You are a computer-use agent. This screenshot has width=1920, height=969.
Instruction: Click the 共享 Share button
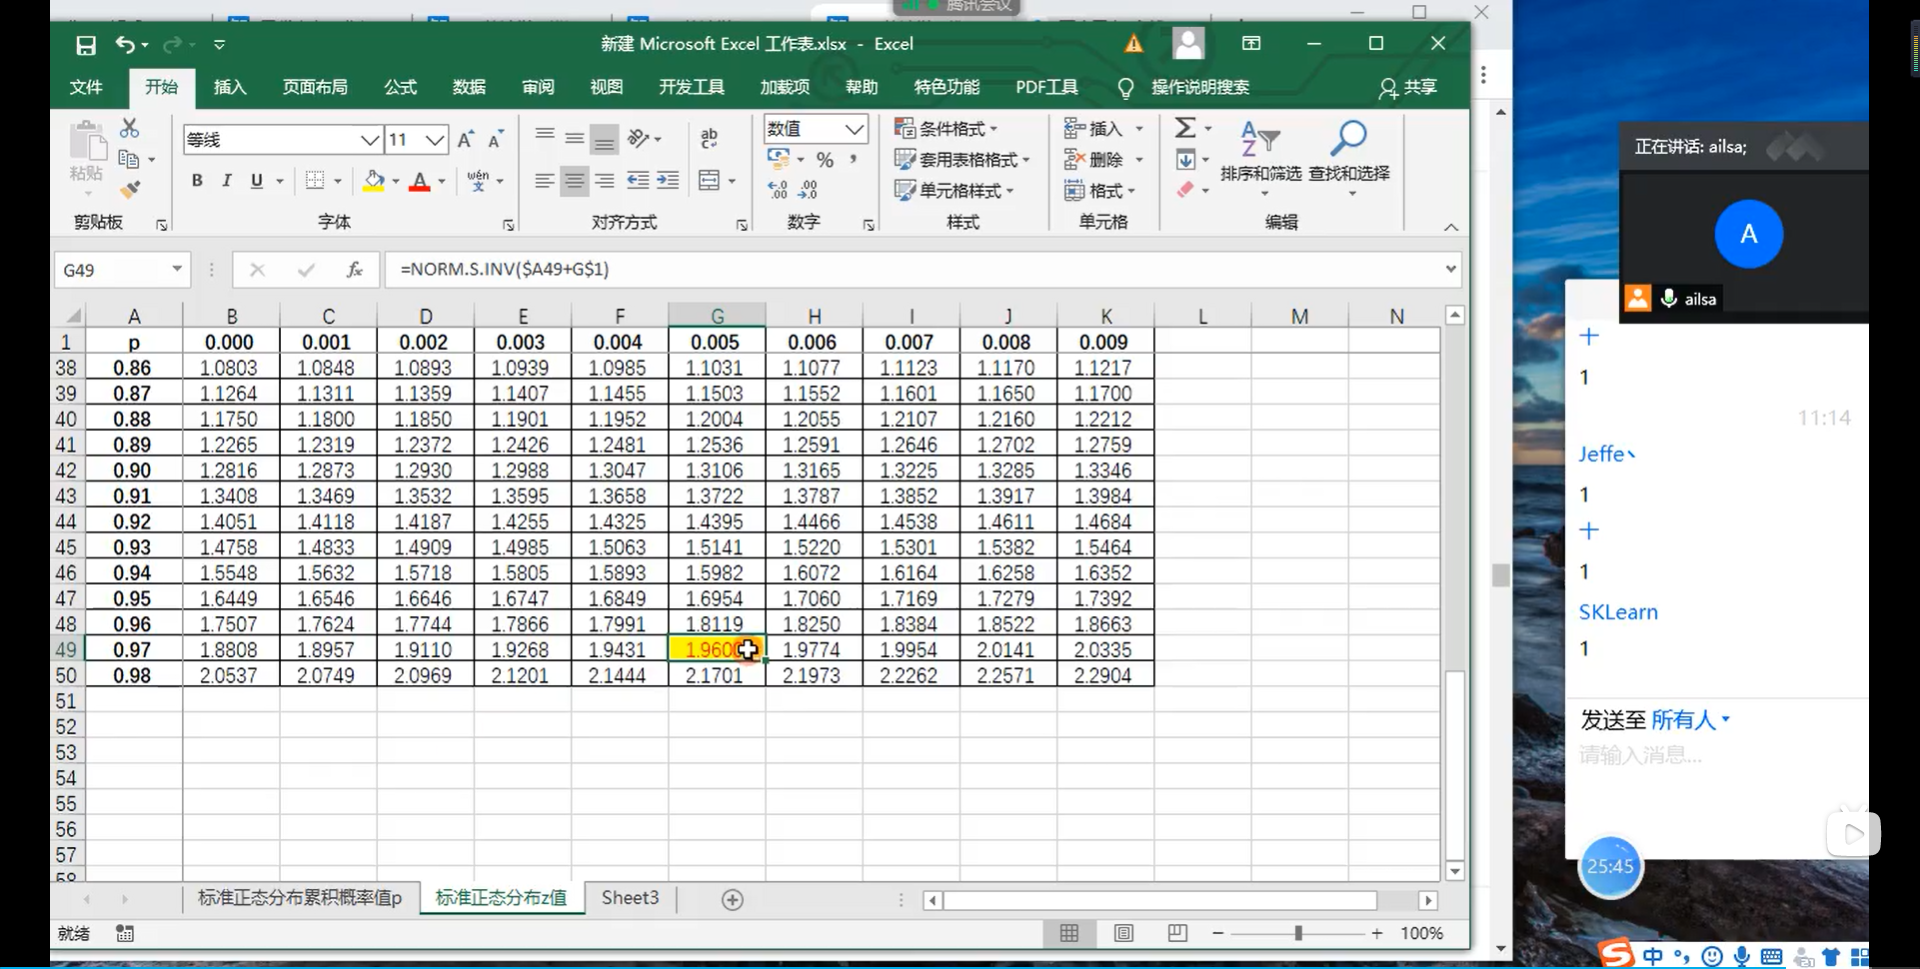[x=1408, y=87]
